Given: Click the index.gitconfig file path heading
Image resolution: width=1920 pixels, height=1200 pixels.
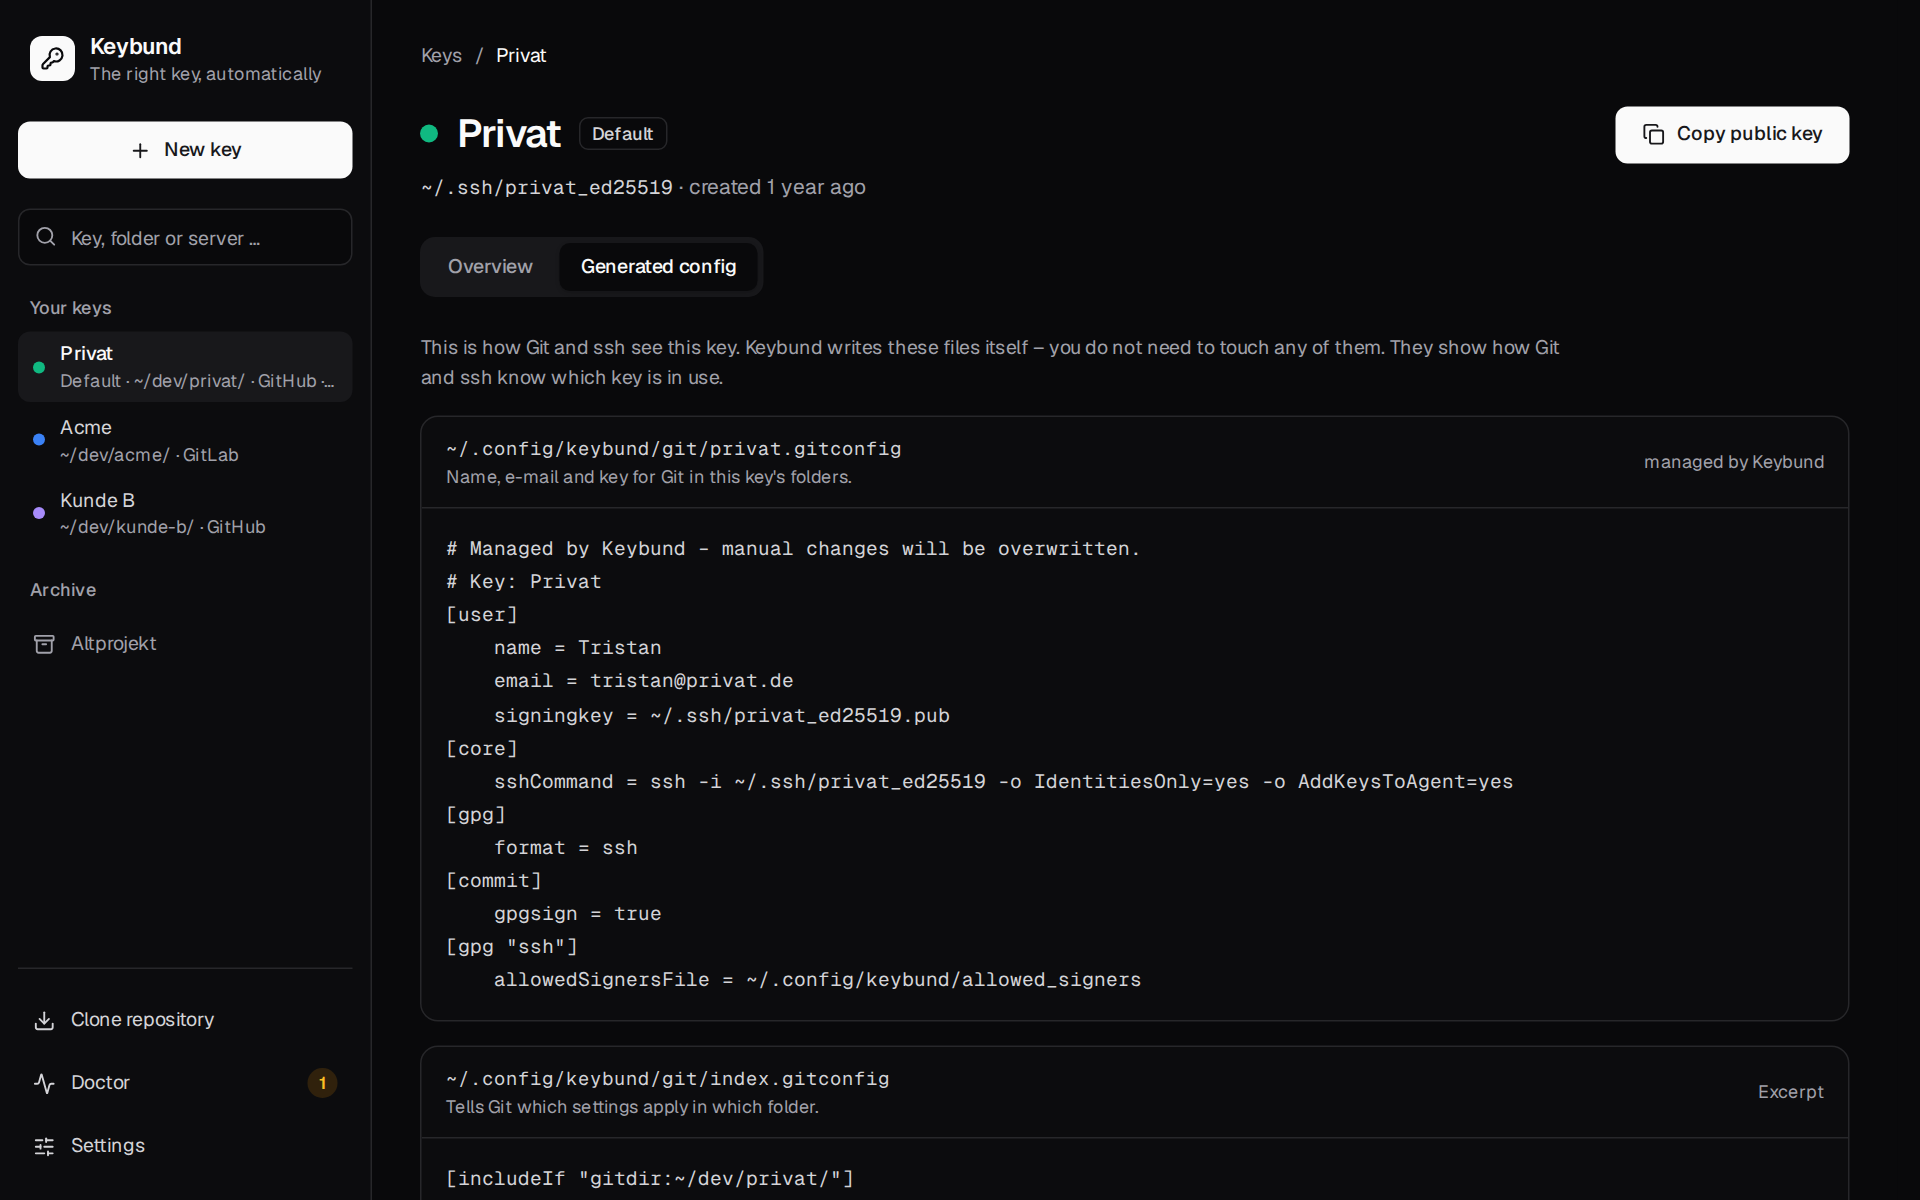Looking at the screenshot, I should coord(668,1079).
